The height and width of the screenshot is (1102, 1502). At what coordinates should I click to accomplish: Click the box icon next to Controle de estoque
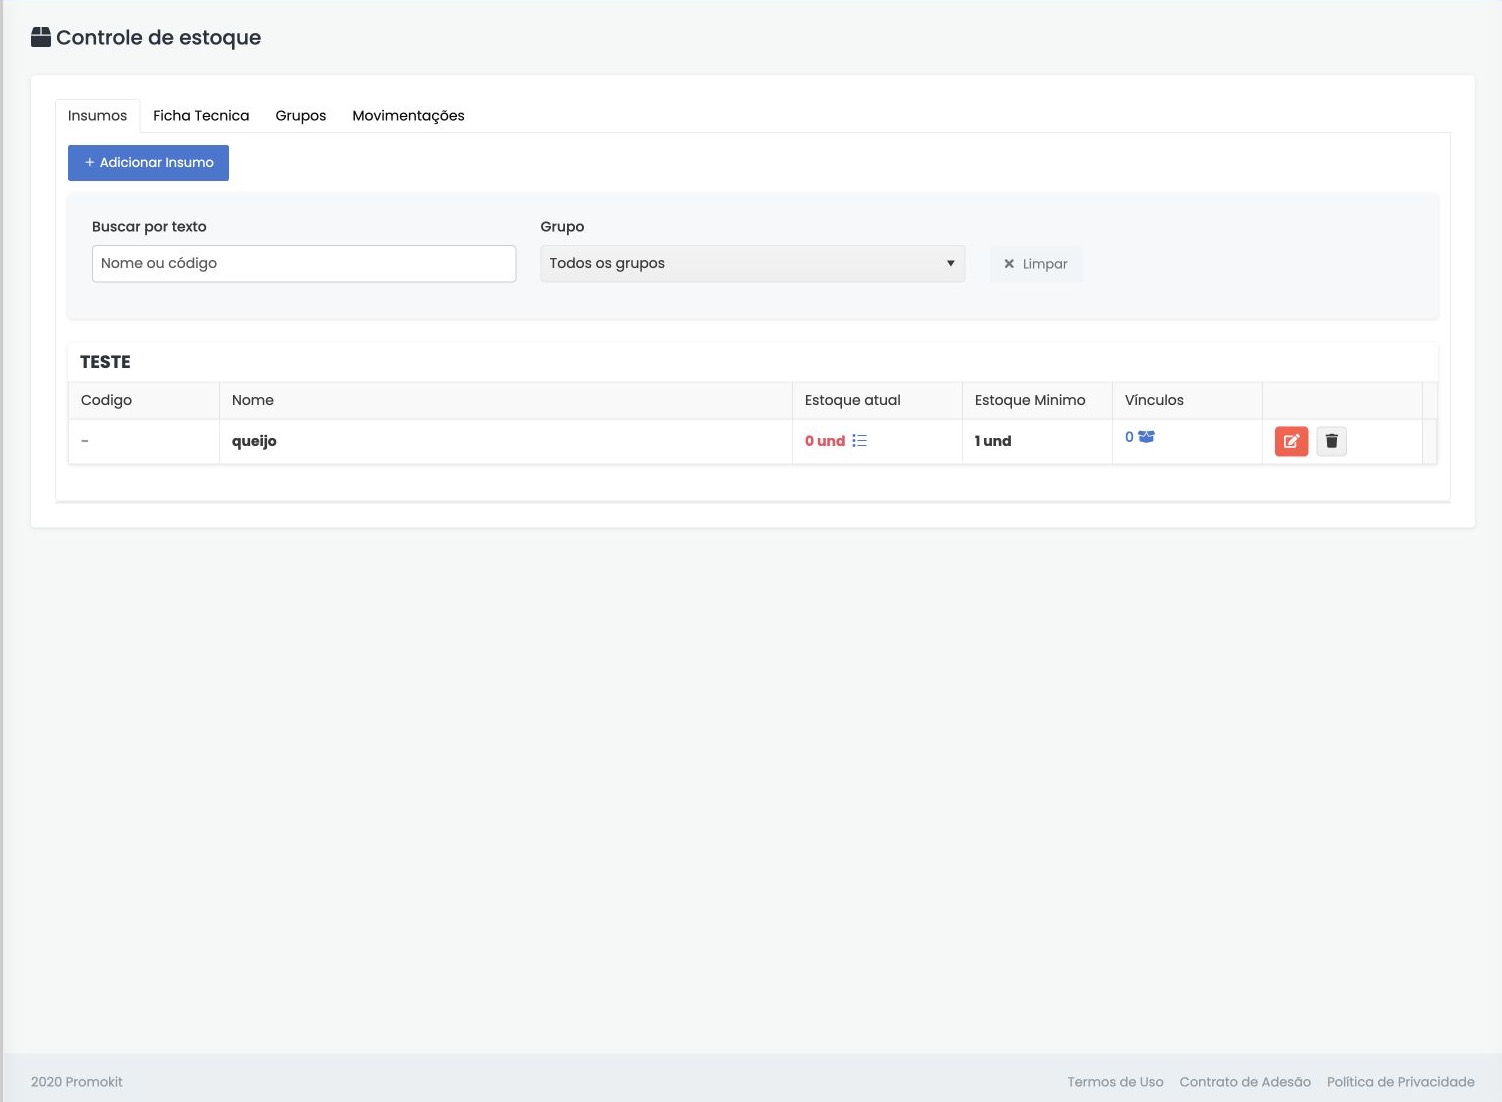click(x=41, y=38)
